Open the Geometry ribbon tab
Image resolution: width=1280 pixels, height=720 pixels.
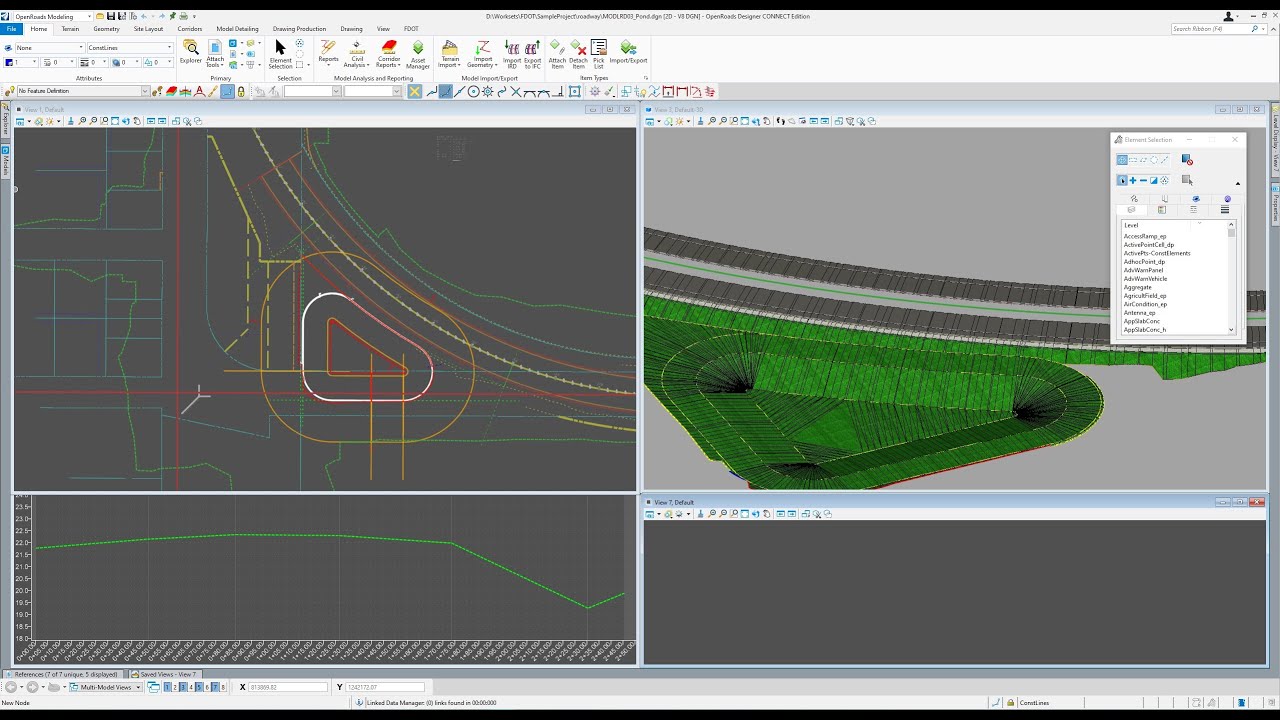[x=106, y=29]
